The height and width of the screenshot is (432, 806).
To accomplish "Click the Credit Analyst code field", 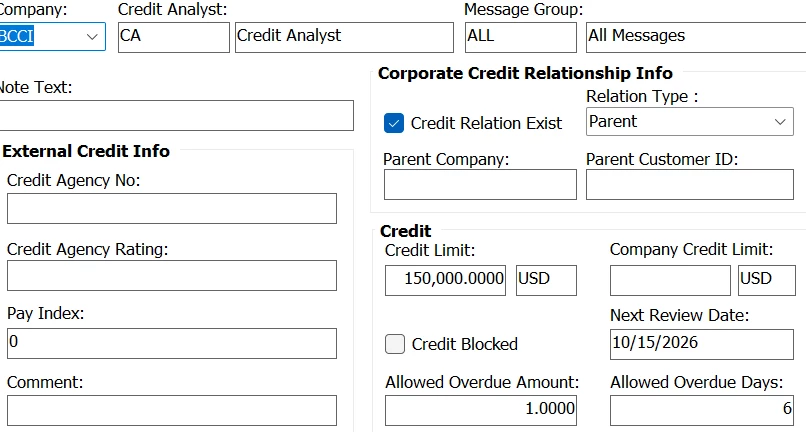I will pyautogui.click(x=173, y=36).
